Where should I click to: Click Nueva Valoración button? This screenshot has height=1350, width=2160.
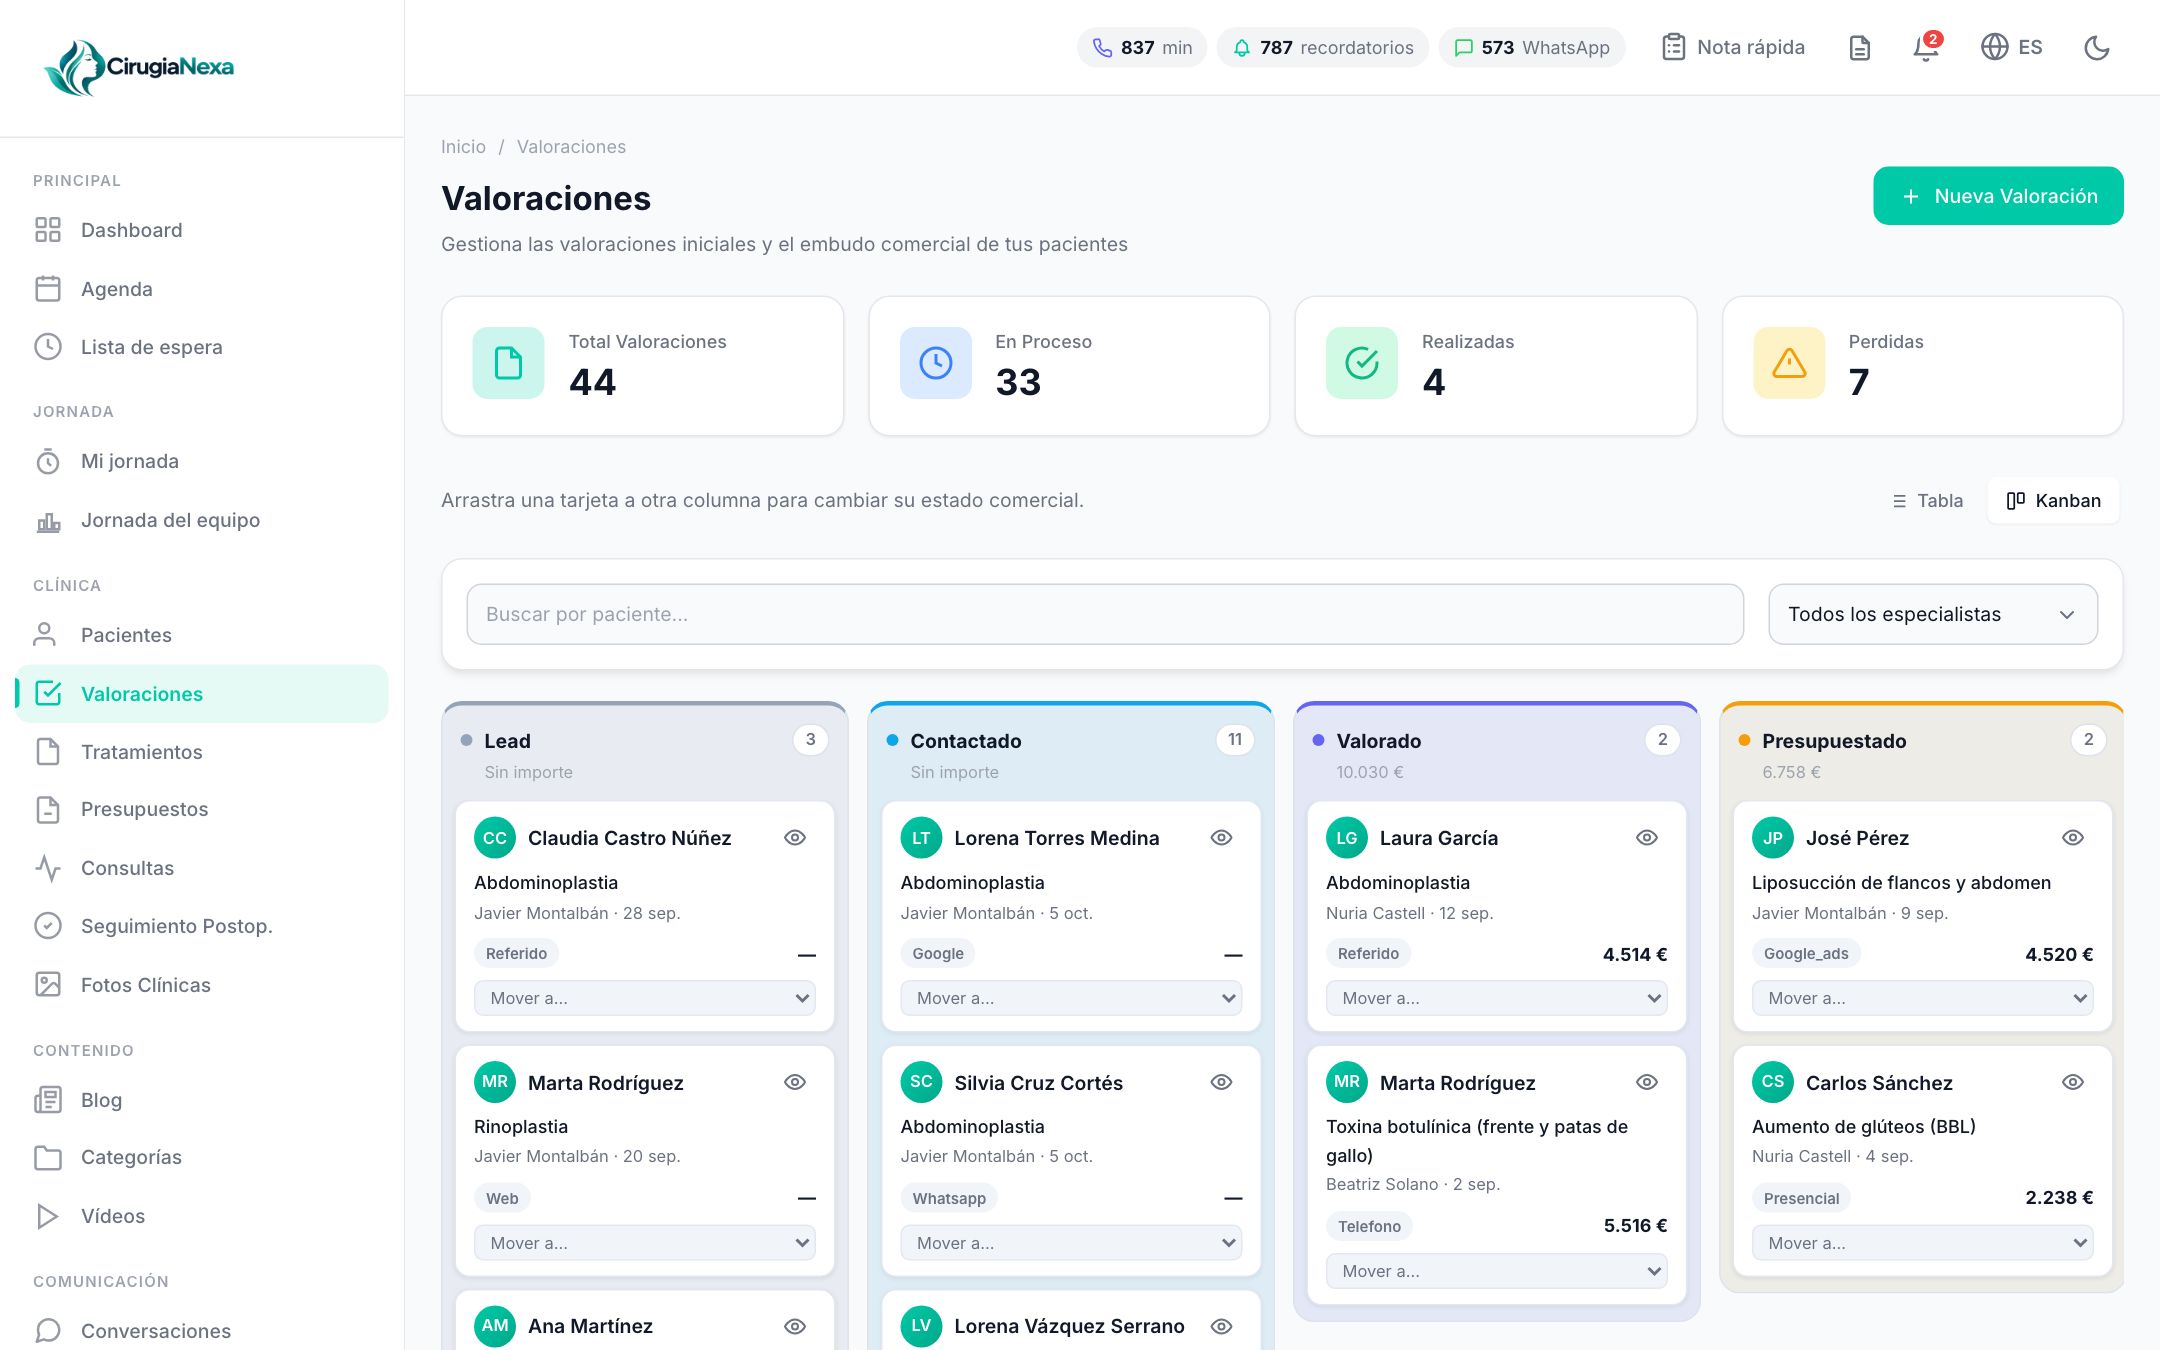click(1998, 196)
